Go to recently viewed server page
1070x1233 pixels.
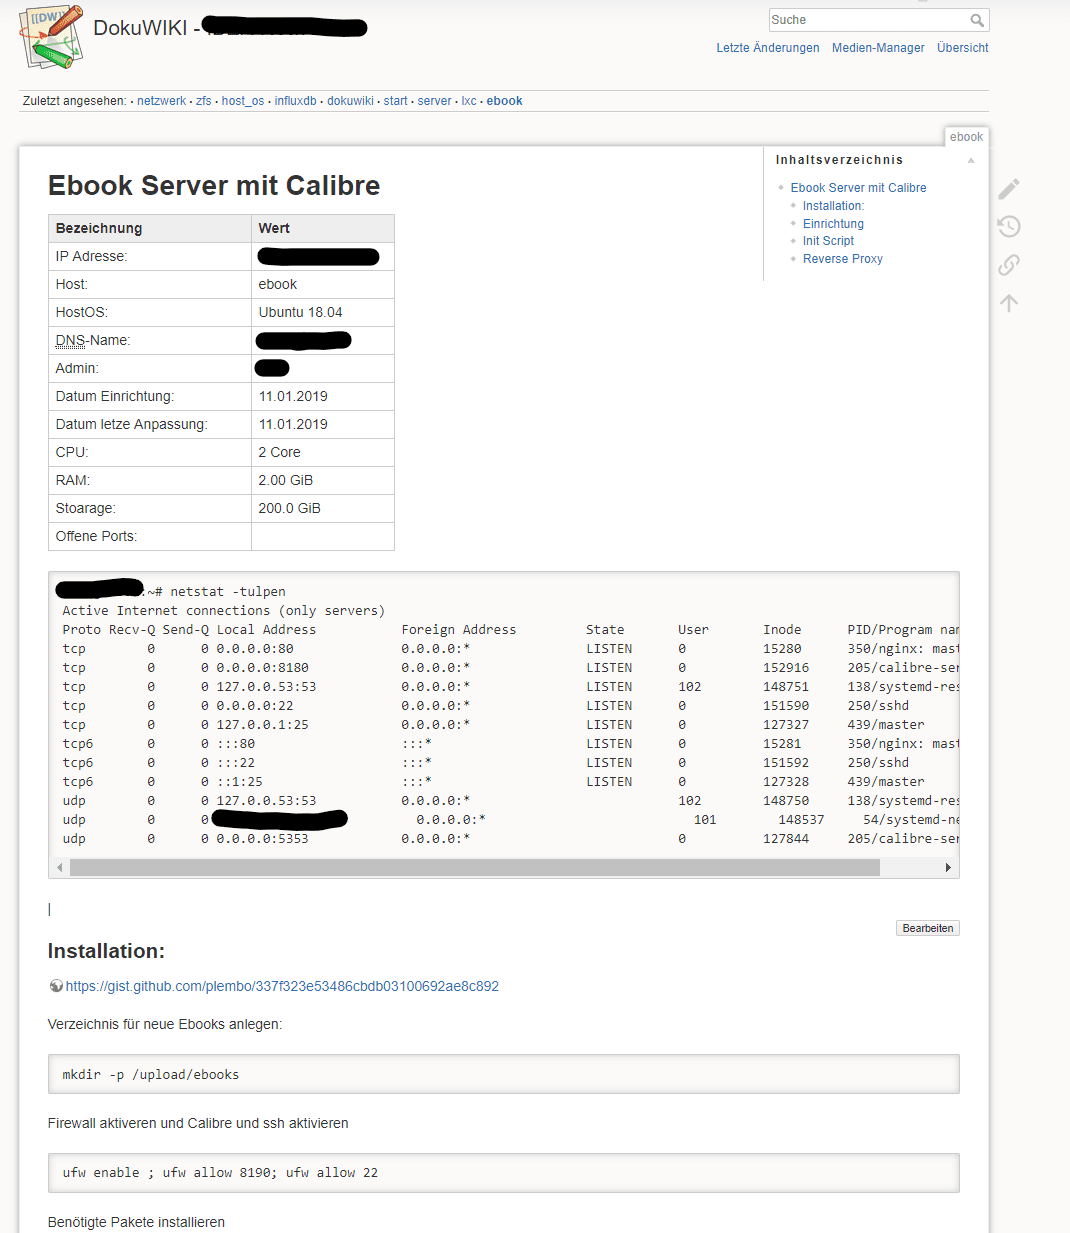pos(434,101)
